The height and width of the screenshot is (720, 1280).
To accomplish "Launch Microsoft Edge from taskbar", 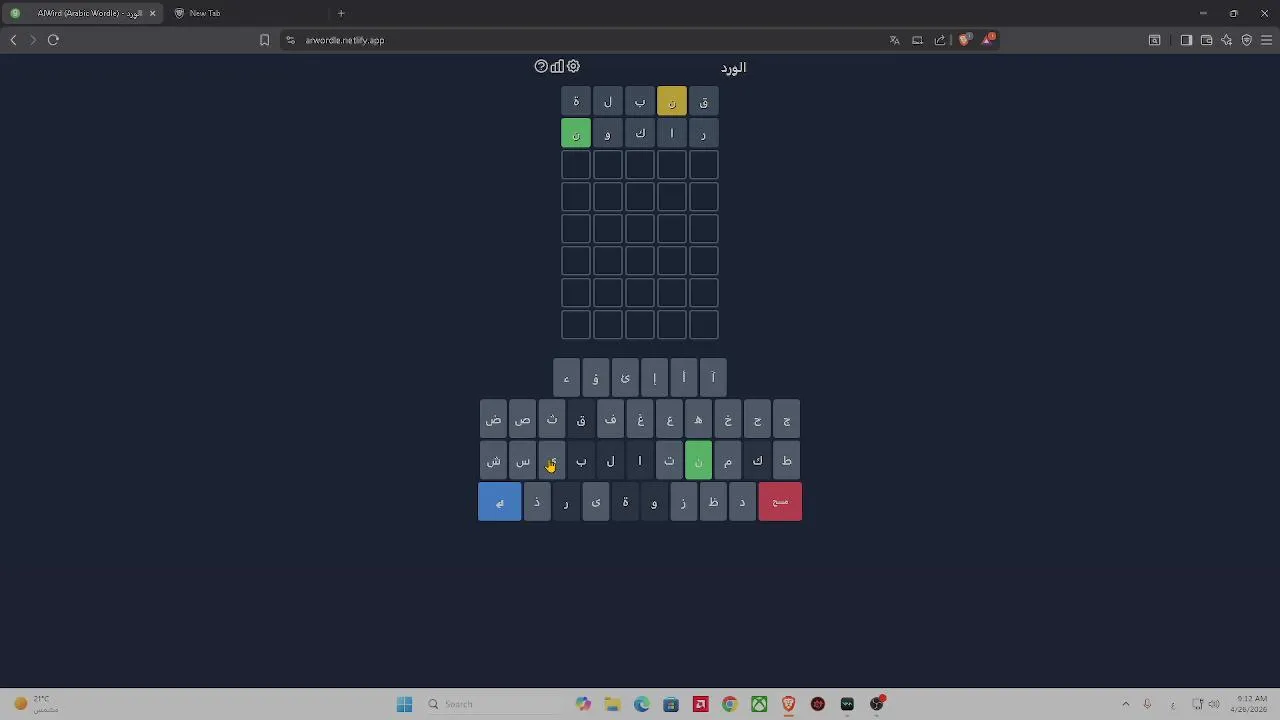I will click(641, 704).
